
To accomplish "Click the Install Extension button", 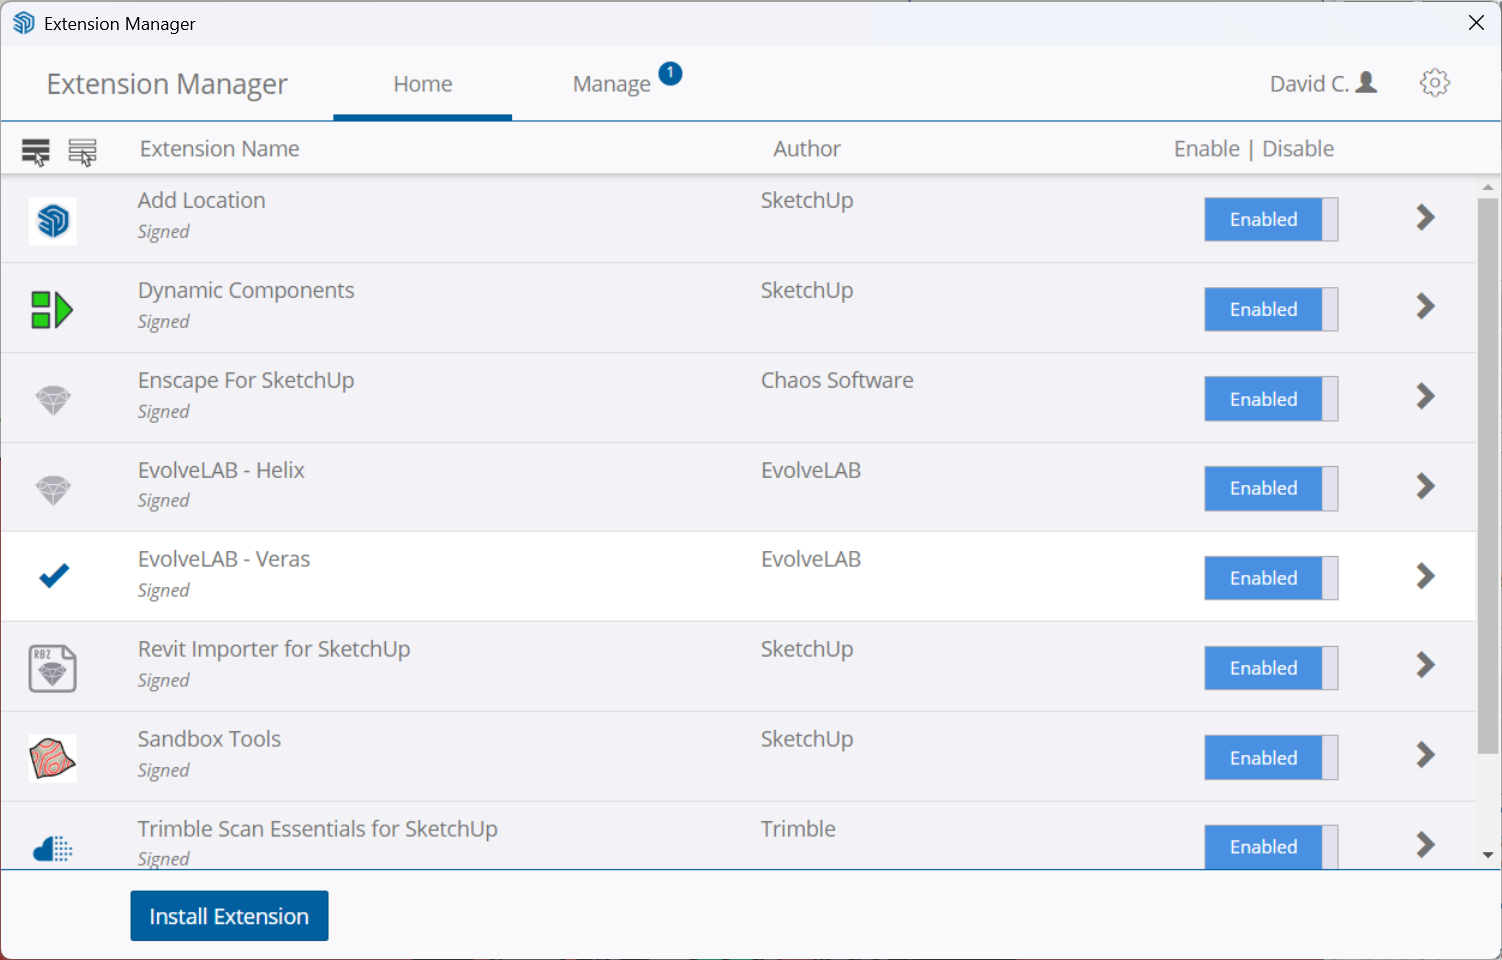I will point(229,916).
